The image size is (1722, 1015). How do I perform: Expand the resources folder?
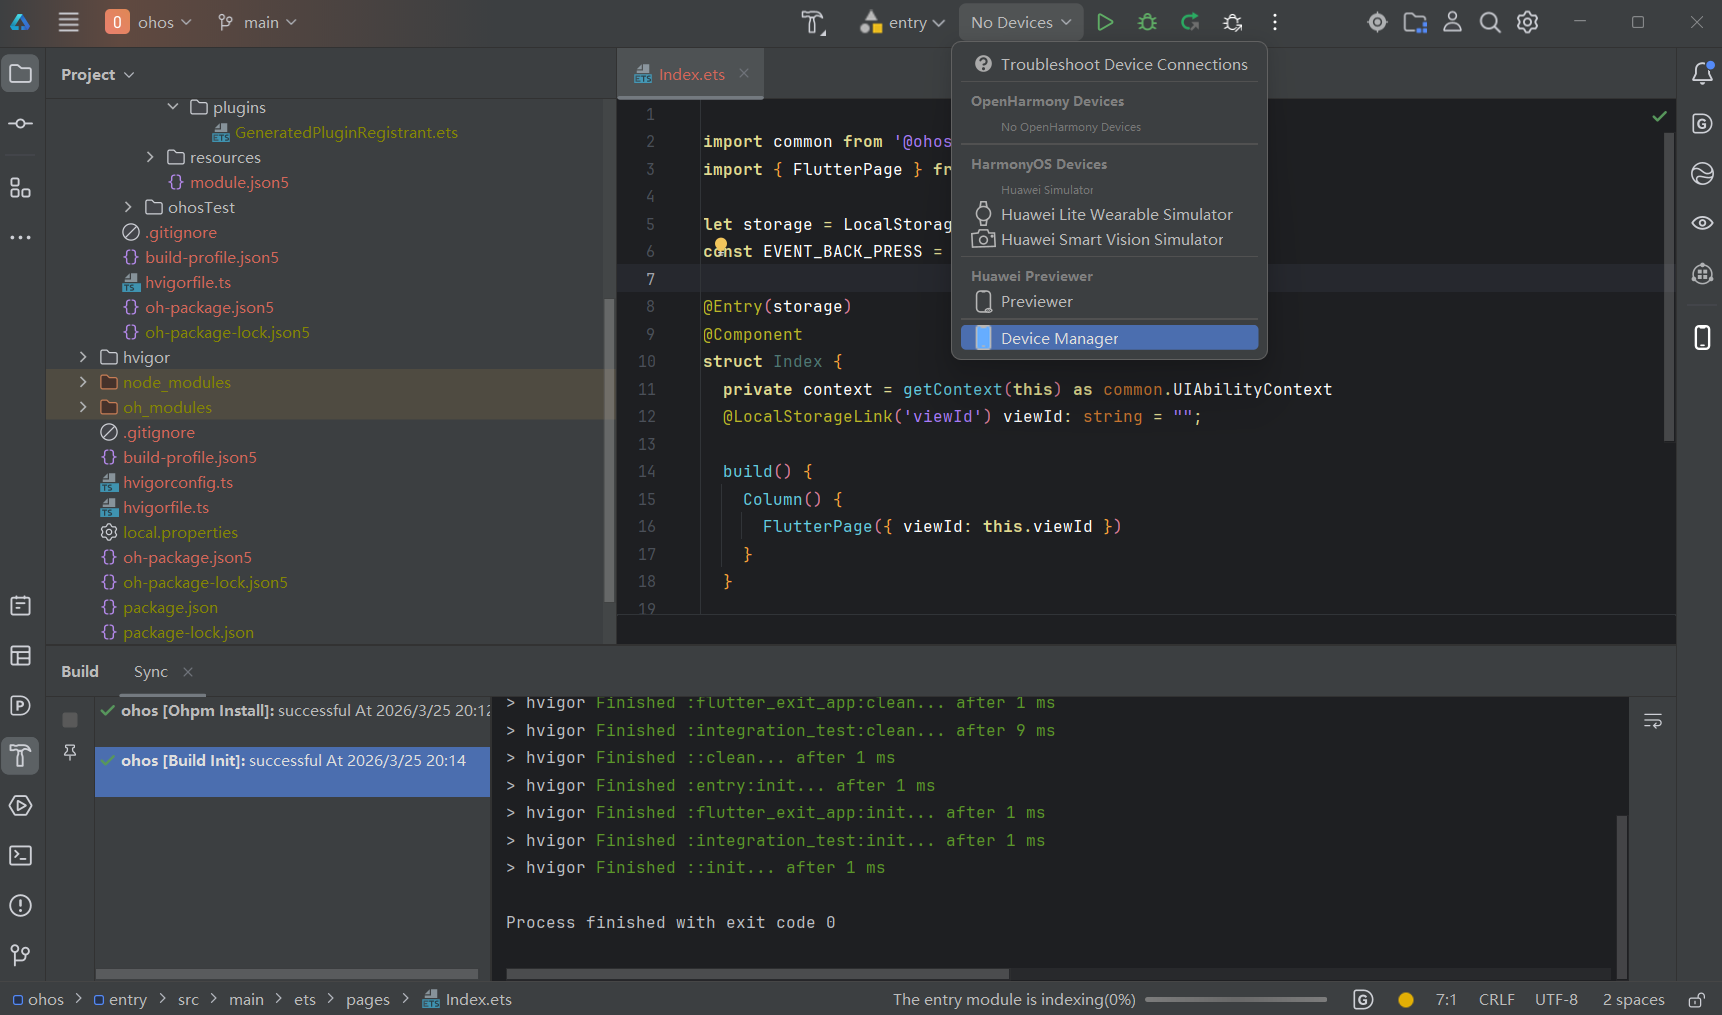(x=150, y=157)
